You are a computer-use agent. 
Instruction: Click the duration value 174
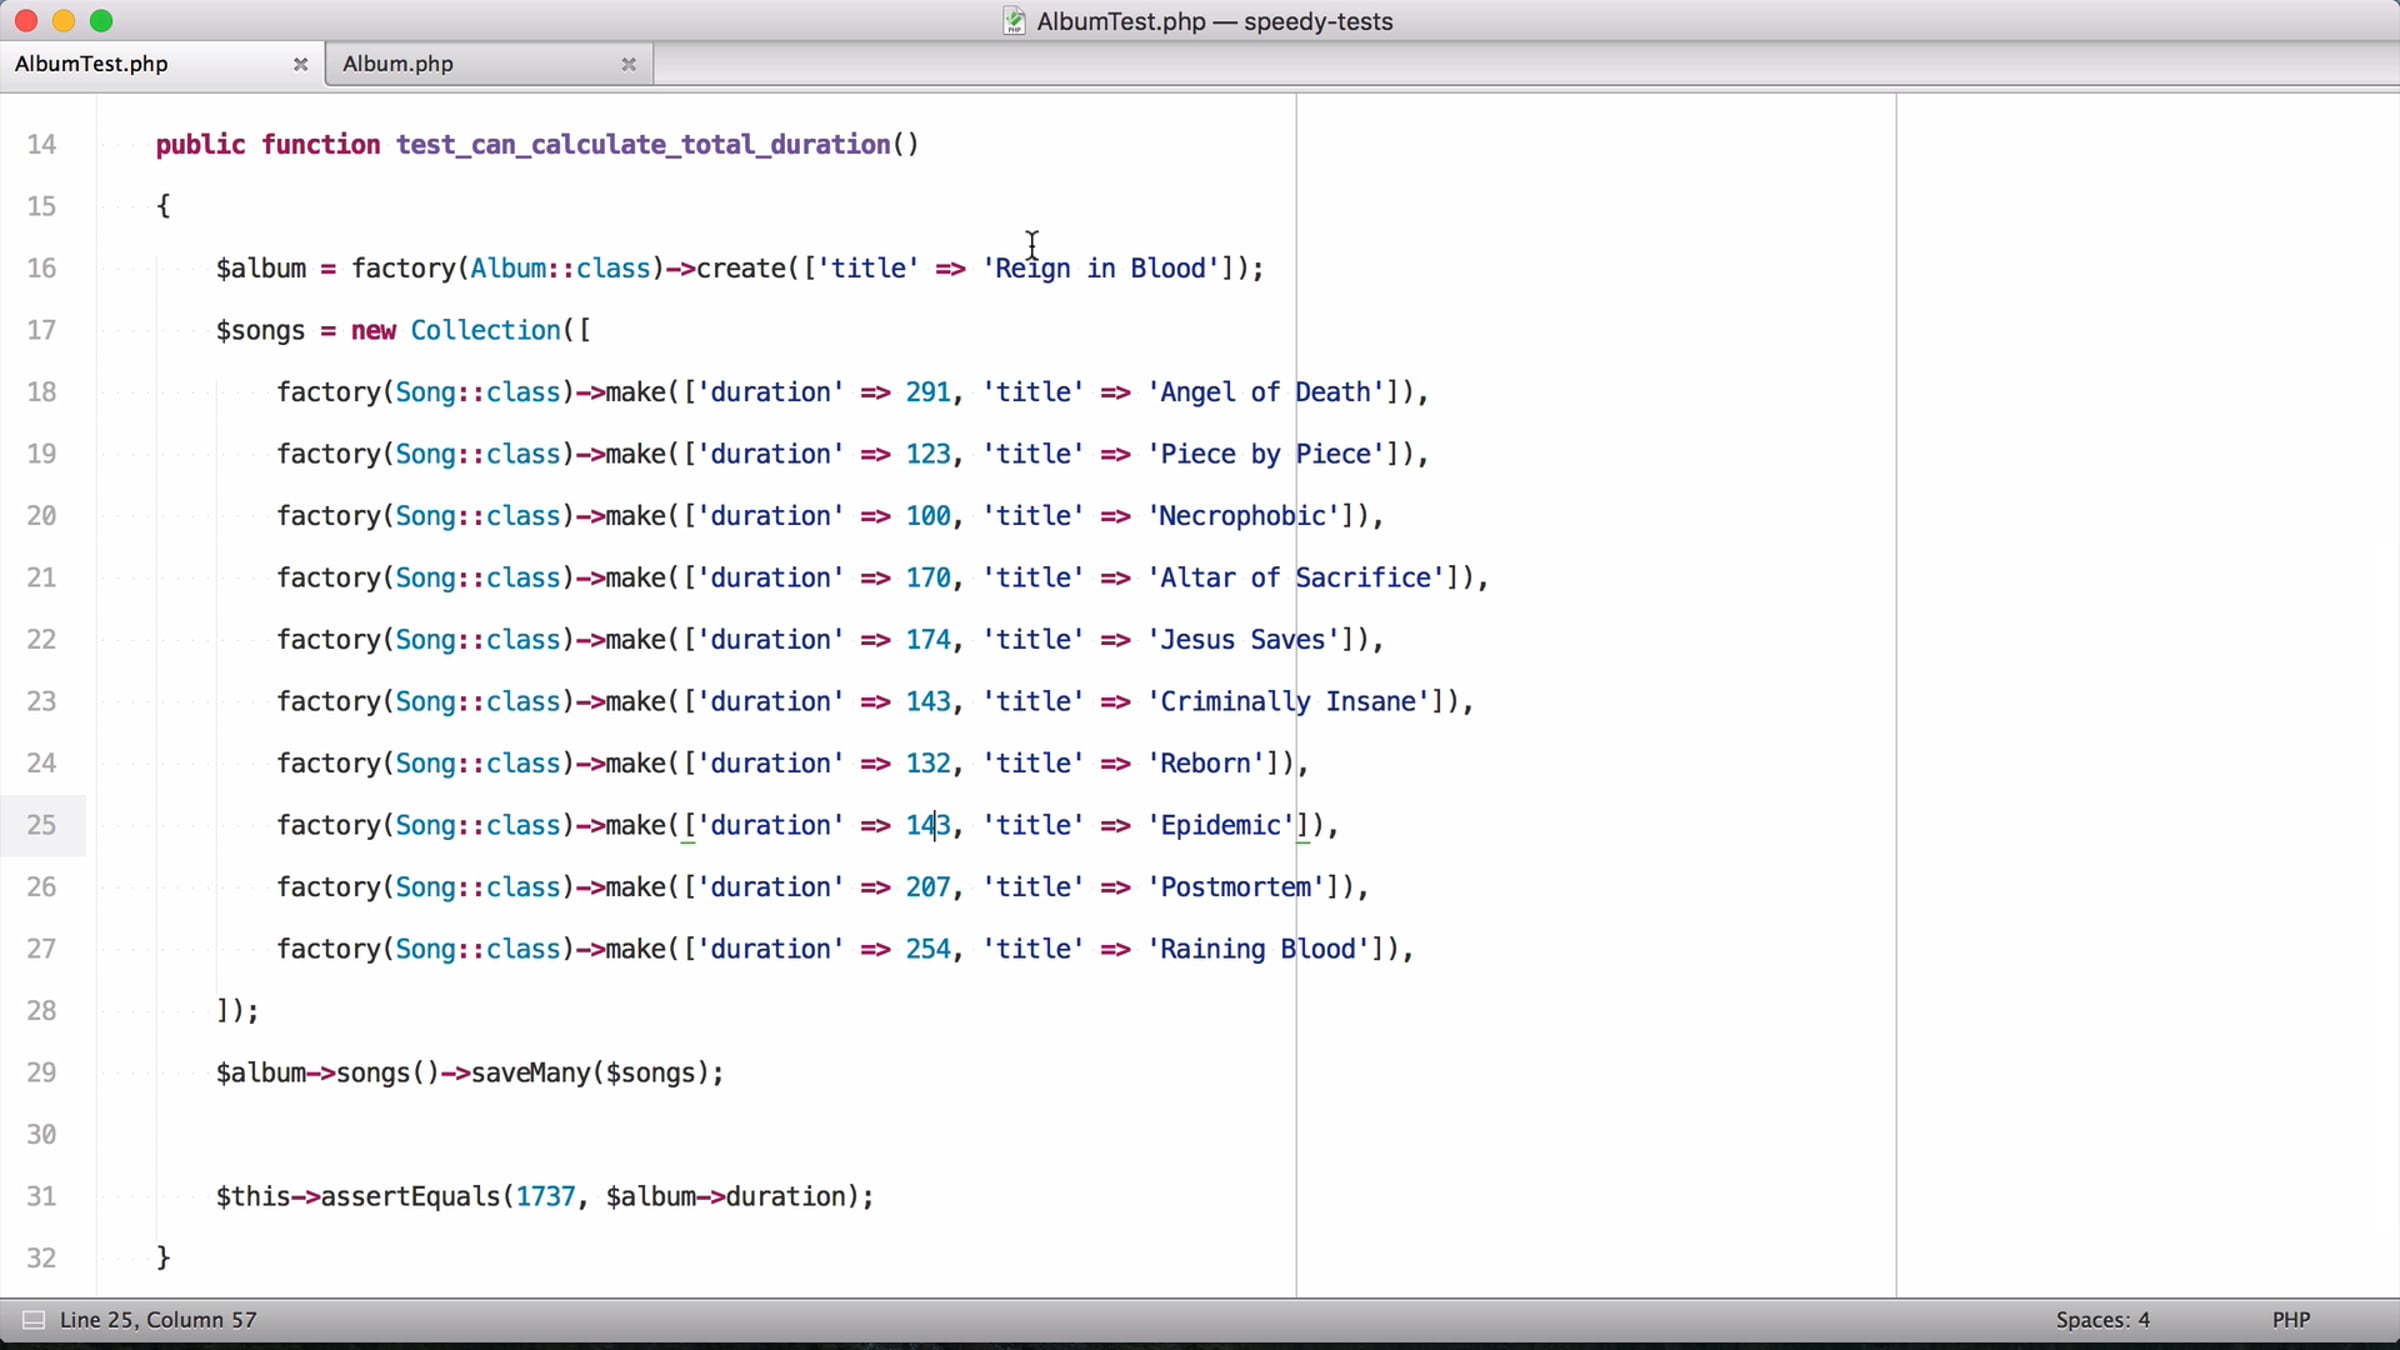point(928,640)
